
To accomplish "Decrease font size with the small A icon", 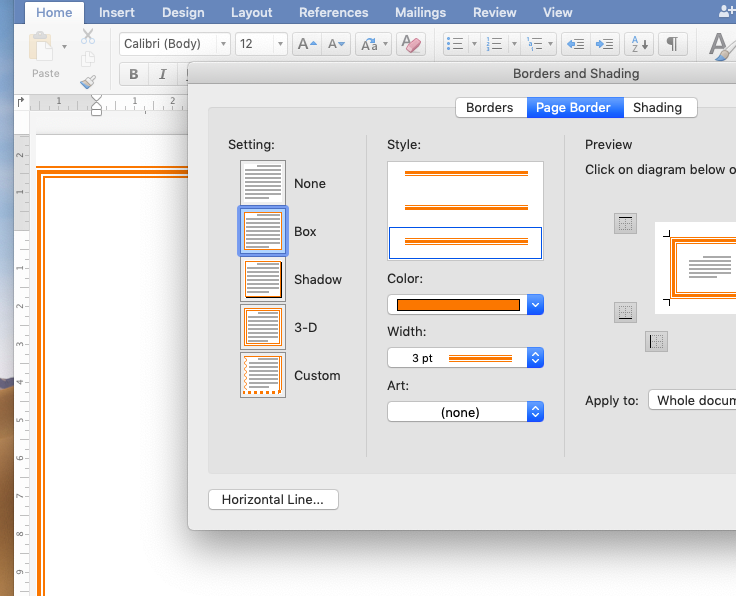I will 336,44.
